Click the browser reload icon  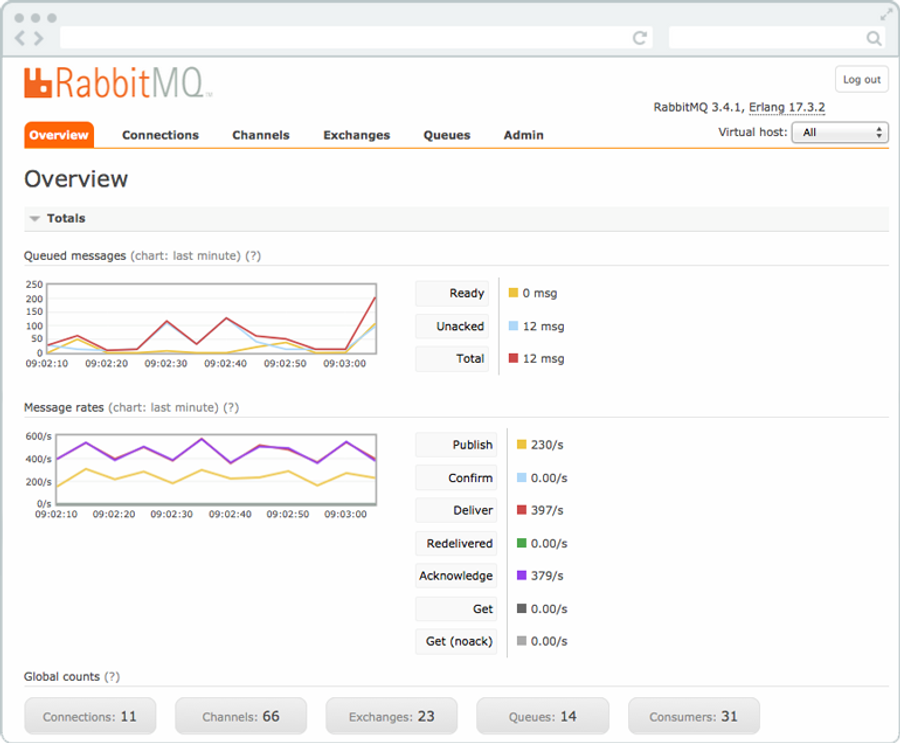click(x=639, y=38)
